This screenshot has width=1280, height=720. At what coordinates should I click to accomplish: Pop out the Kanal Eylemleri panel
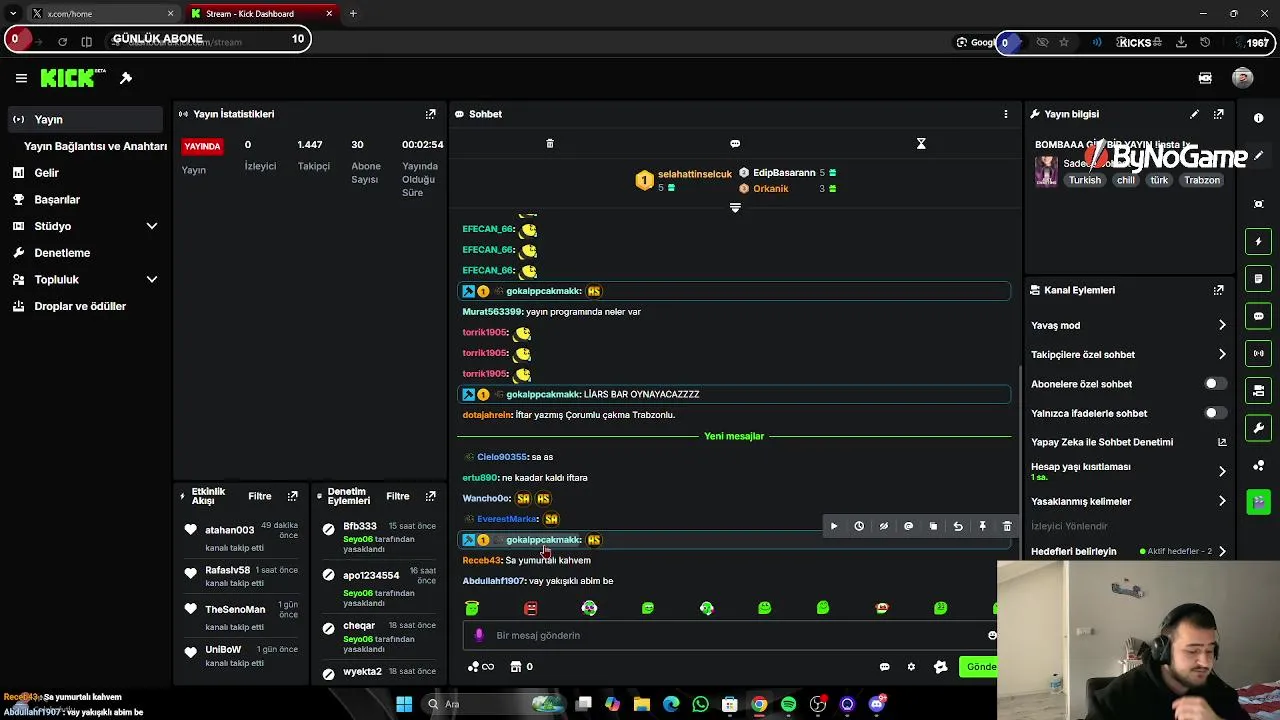click(x=1219, y=290)
